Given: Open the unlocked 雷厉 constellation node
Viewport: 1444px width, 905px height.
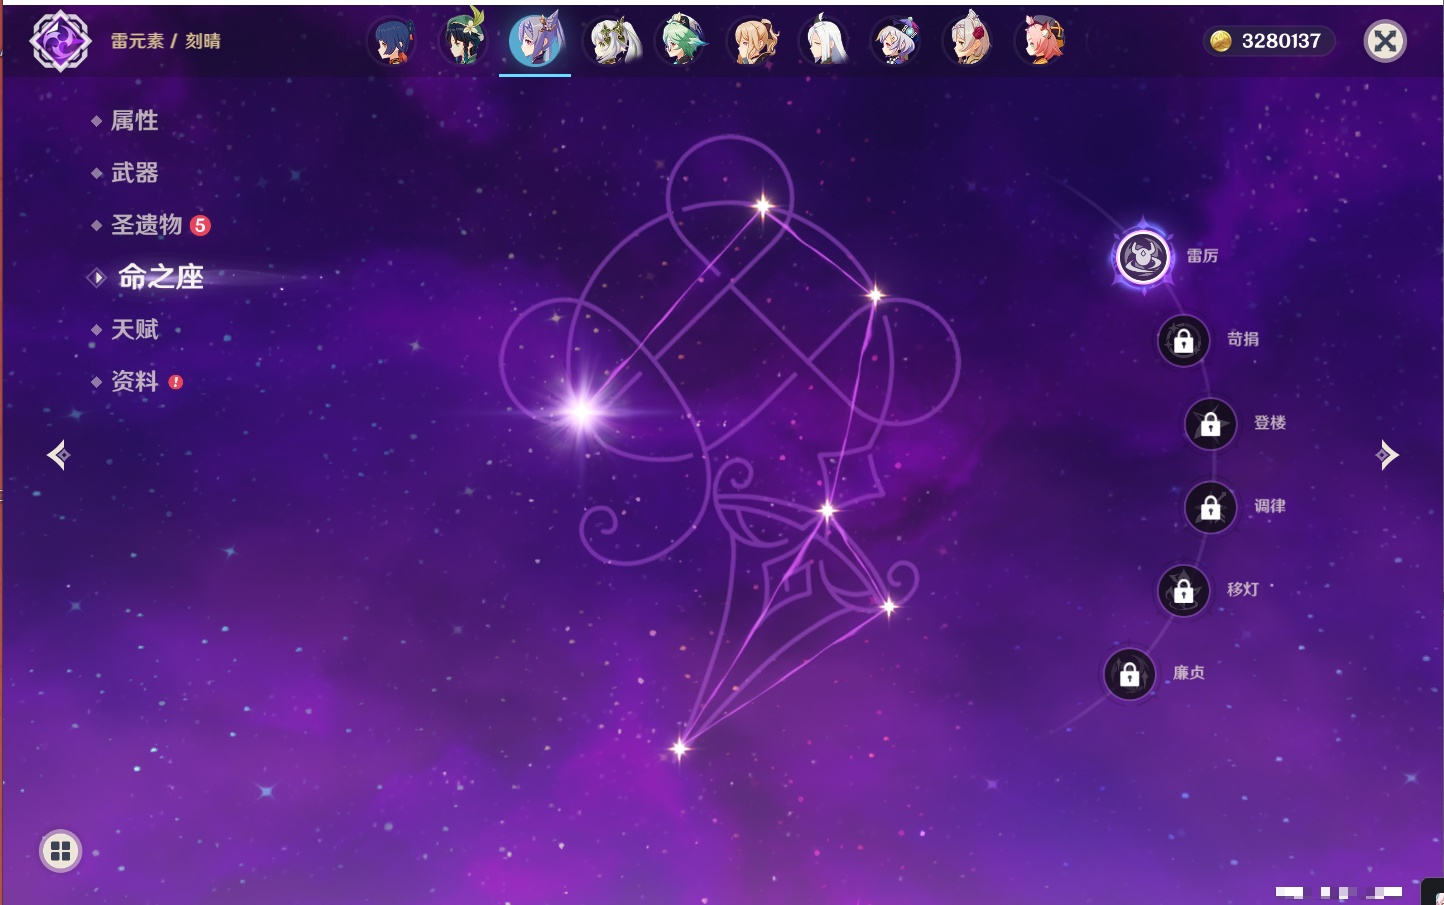Looking at the screenshot, I should [1143, 257].
